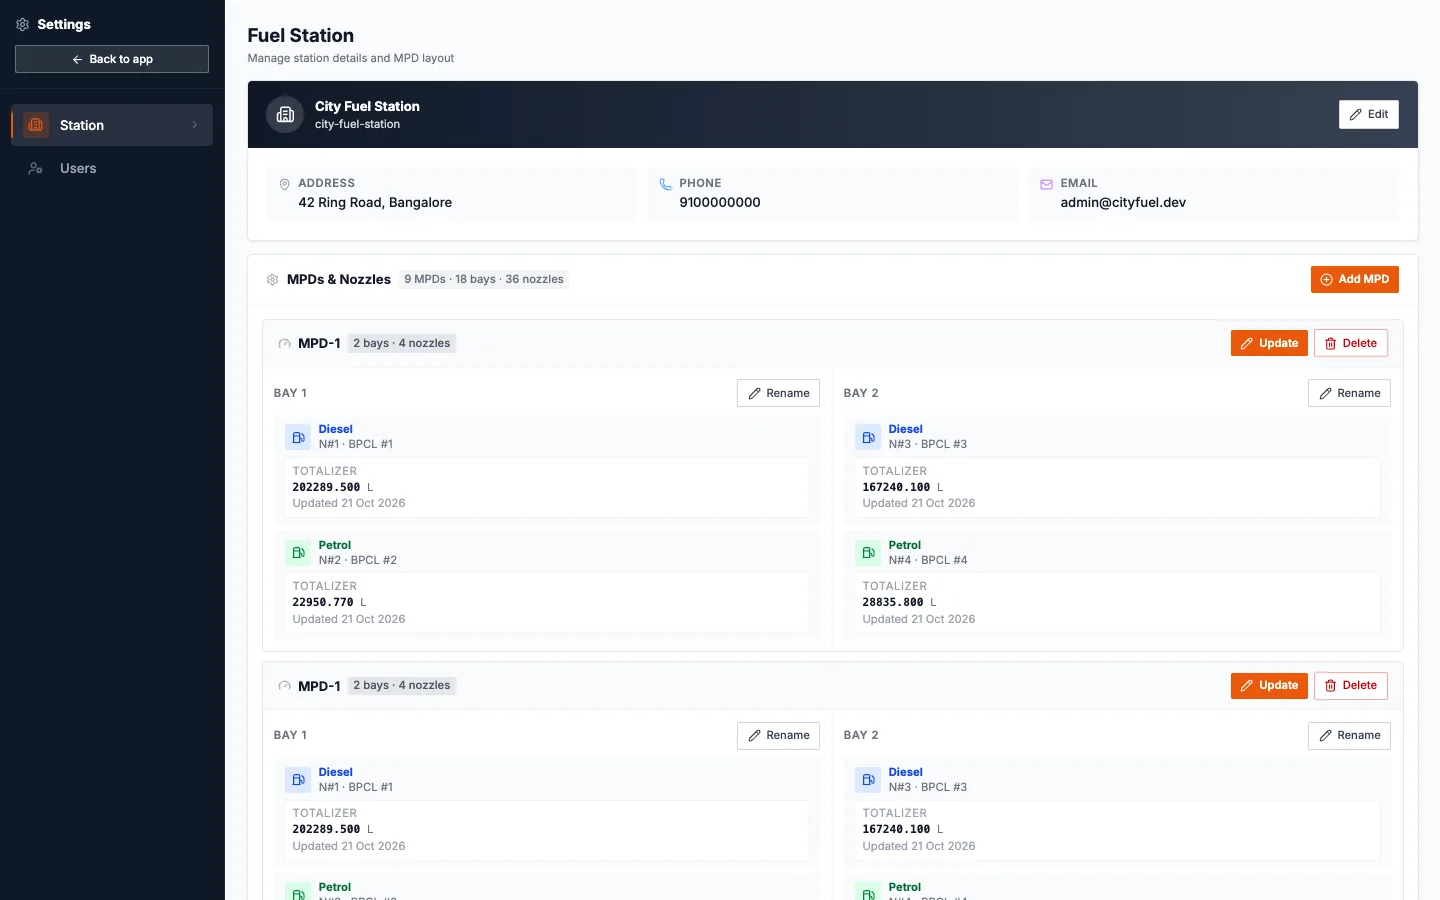Update the second MPD-1

point(1269,685)
